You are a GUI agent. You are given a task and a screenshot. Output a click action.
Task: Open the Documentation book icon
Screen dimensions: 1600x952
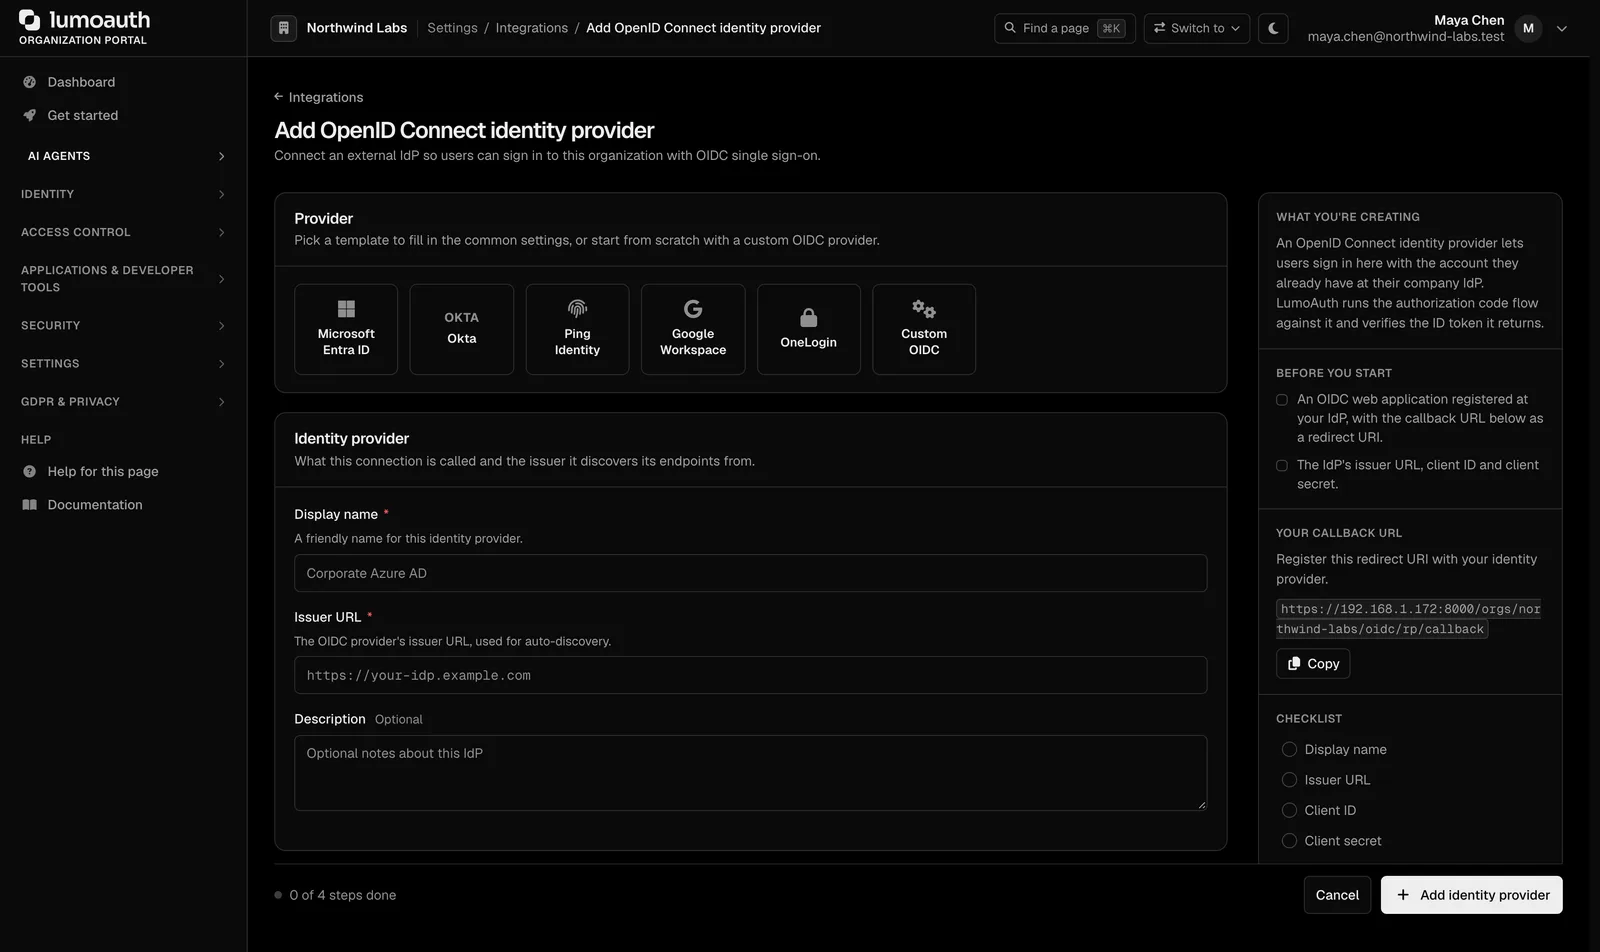[29, 505]
